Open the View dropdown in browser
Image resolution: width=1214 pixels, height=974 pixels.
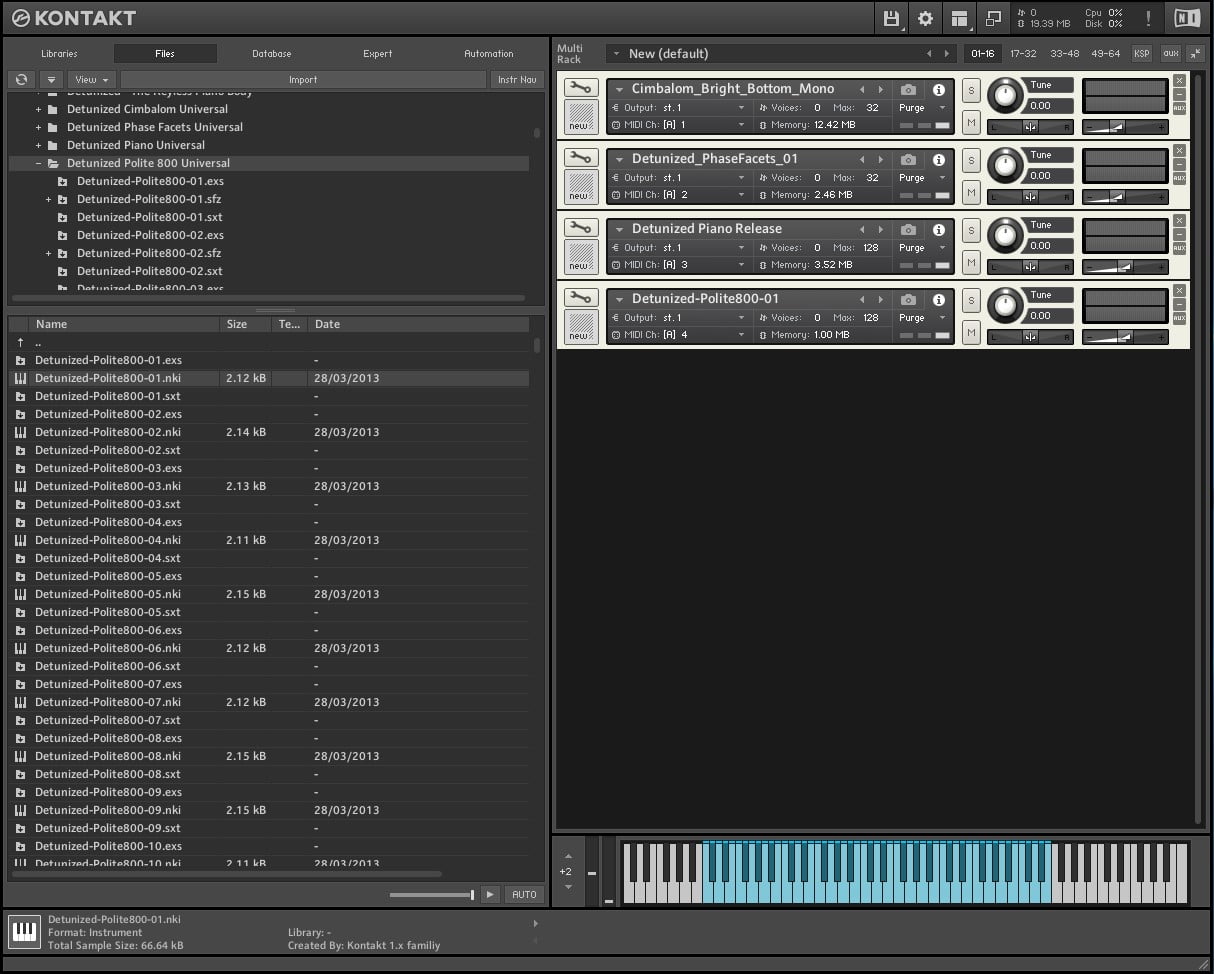point(92,80)
